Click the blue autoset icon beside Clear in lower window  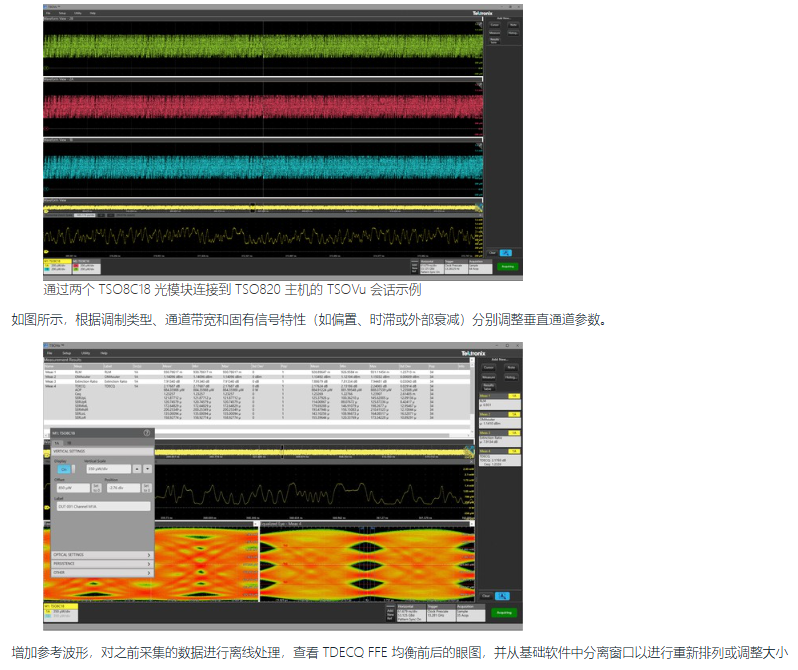[x=502, y=596]
